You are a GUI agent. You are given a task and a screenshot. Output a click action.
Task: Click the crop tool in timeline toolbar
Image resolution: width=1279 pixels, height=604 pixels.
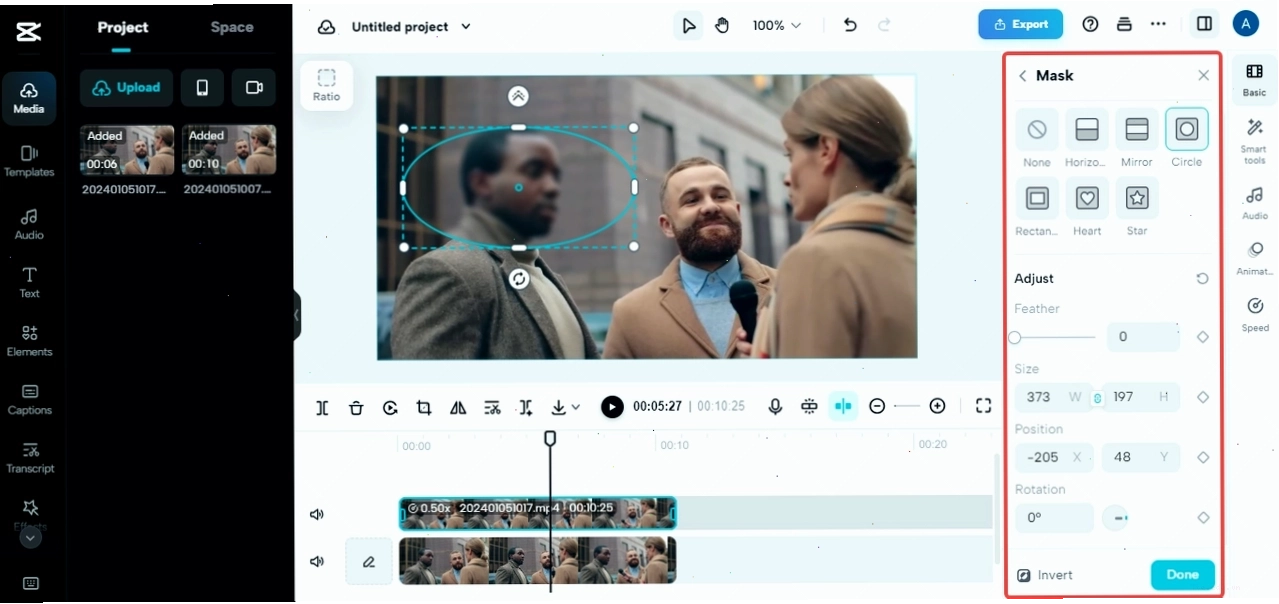(424, 407)
